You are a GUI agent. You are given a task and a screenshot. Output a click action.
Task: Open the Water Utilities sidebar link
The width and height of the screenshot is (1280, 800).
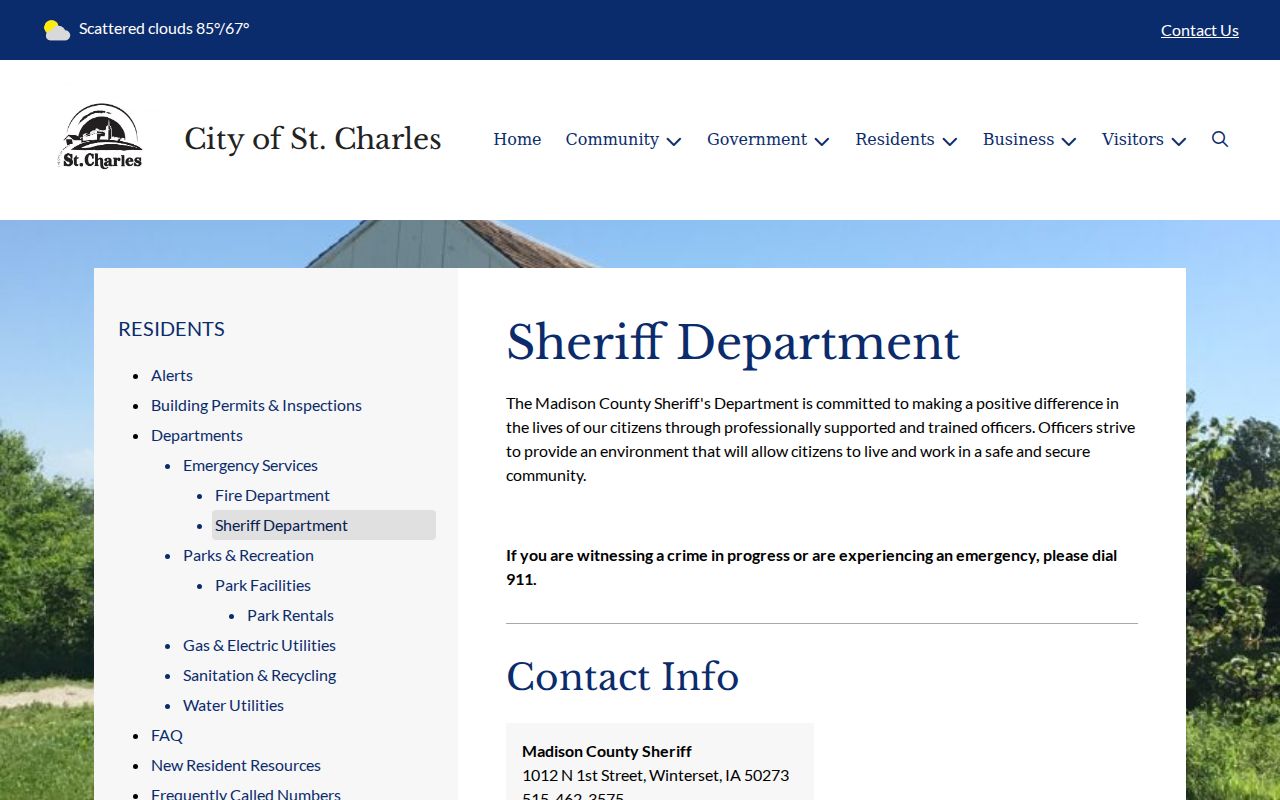pyautogui.click(x=233, y=705)
